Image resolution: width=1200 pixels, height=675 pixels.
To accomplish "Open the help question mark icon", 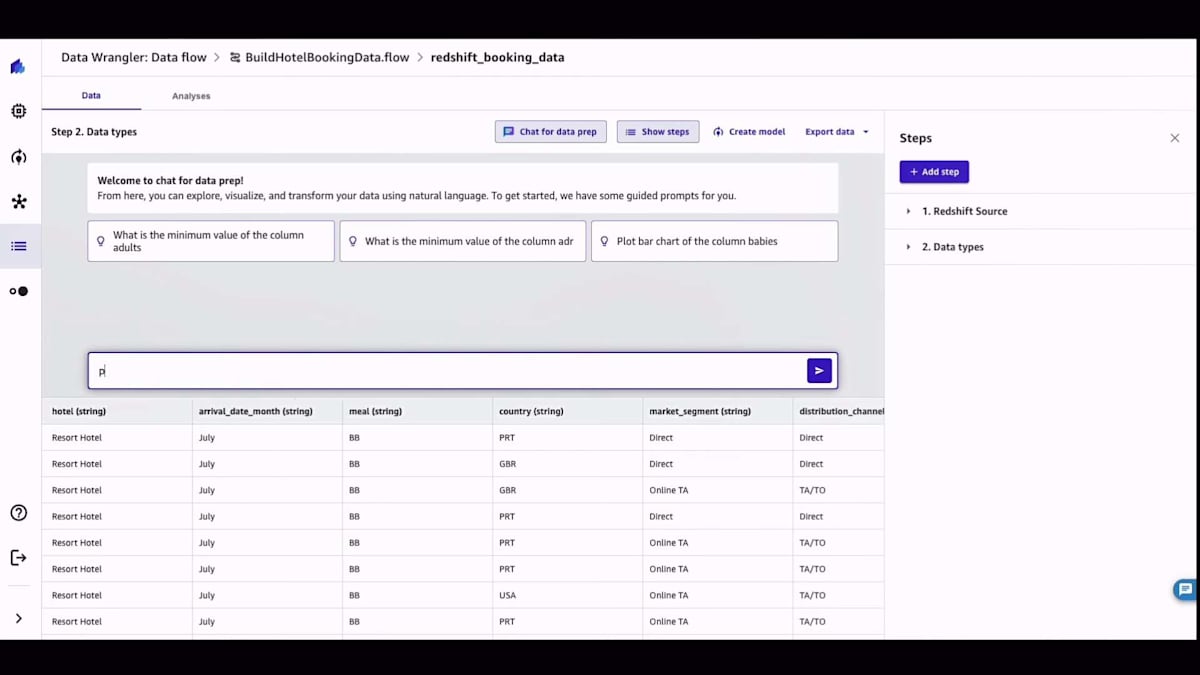I will tap(18, 513).
